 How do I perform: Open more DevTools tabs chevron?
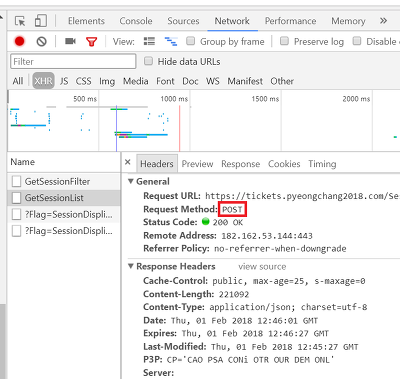click(383, 21)
